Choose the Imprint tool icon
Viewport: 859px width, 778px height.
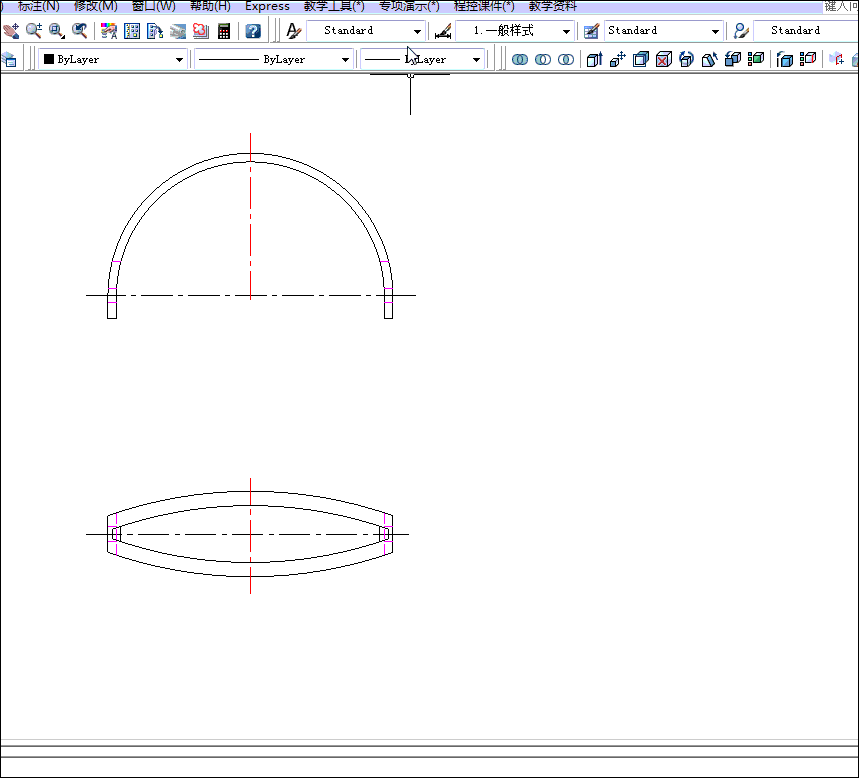pos(837,59)
